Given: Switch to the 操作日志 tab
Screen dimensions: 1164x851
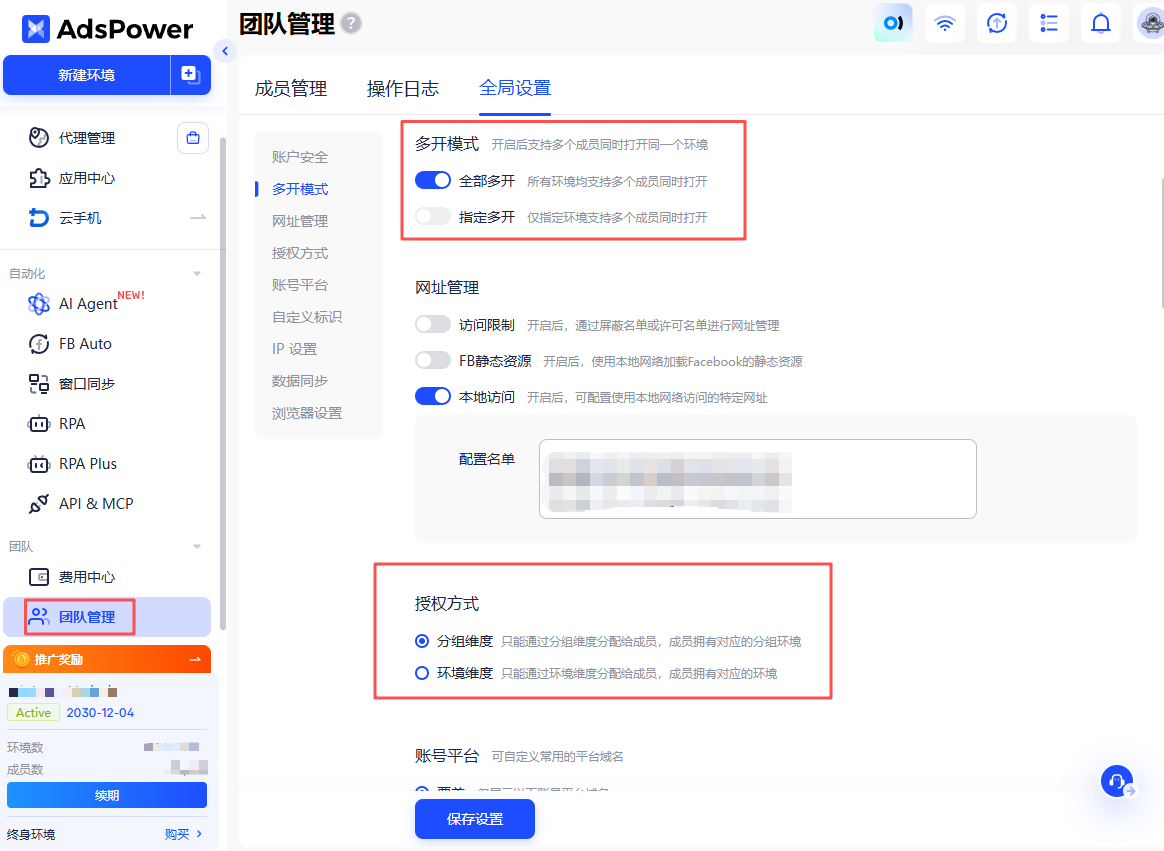Looking at the screenshot, I should (x=403, y=89).
